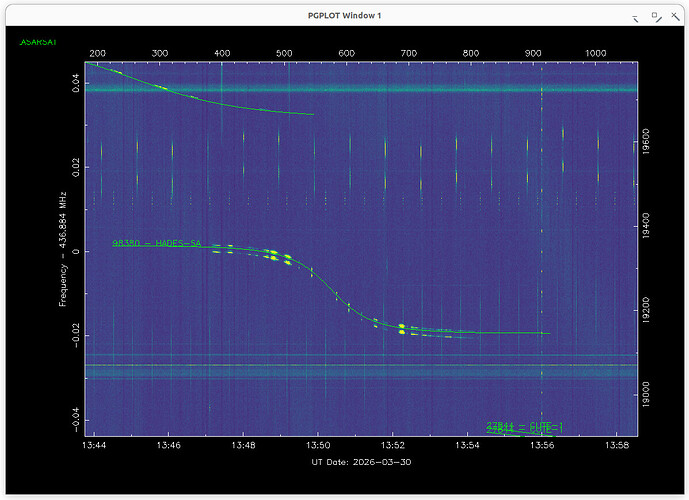The width and height of the screenshot is (689, 500).
Task: Click the -0.02 frequency tick label
Action: [x=78, y=335]
